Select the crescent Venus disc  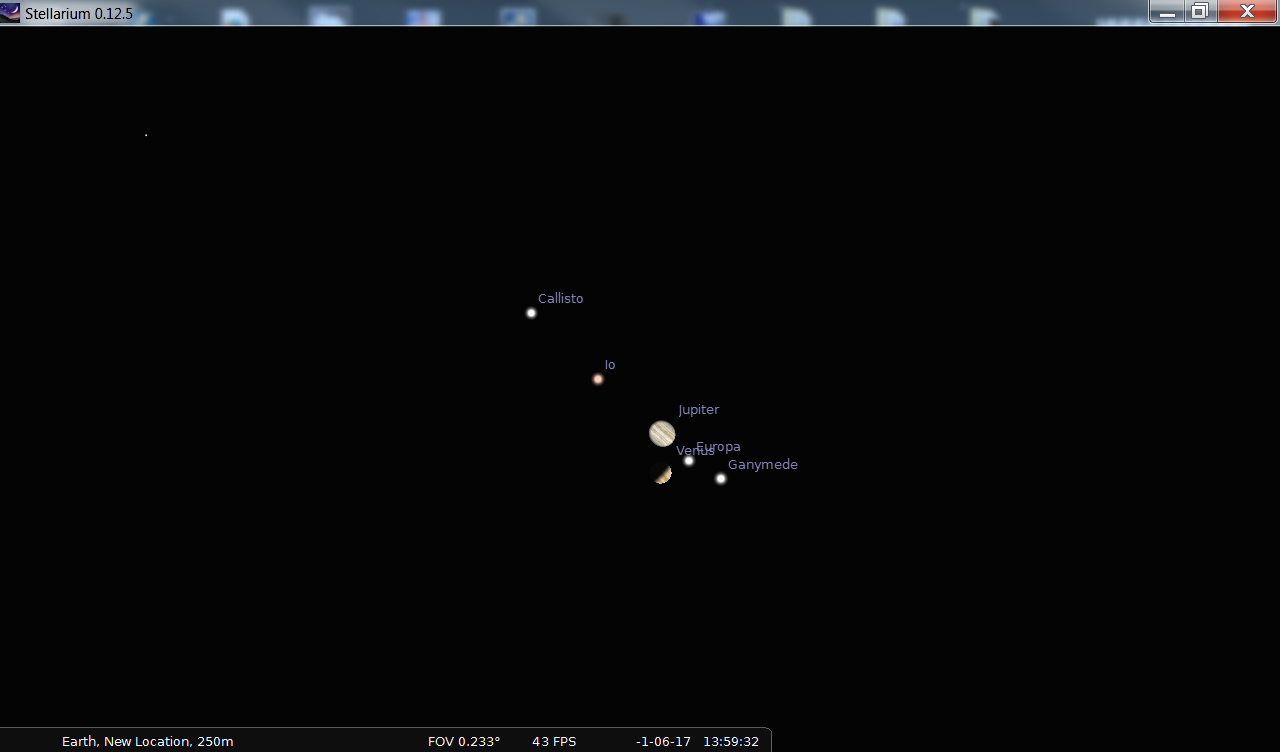pos(661,473)
